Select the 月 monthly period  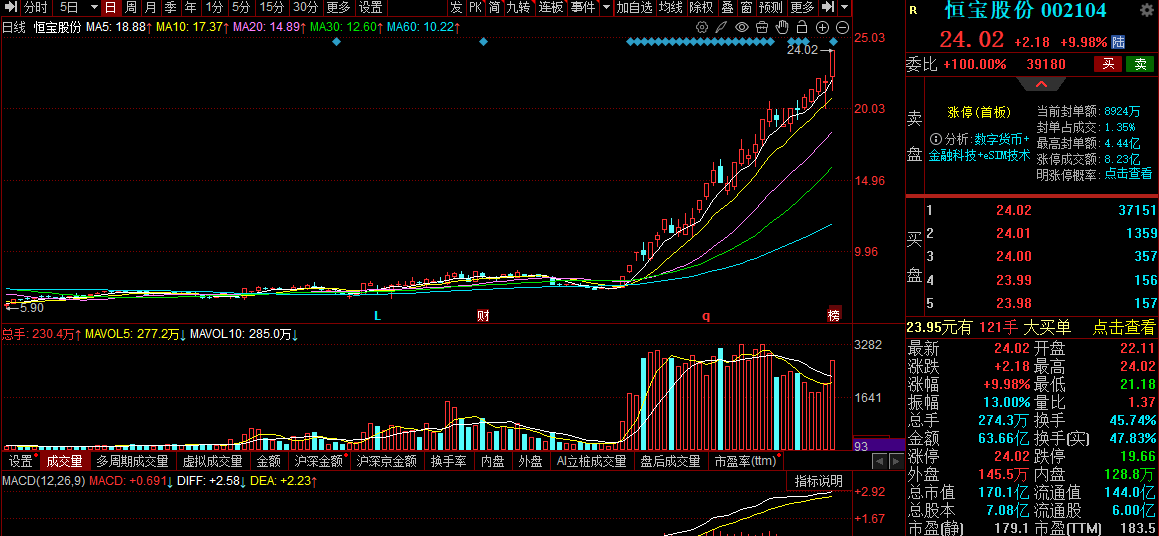click(150, 8)
